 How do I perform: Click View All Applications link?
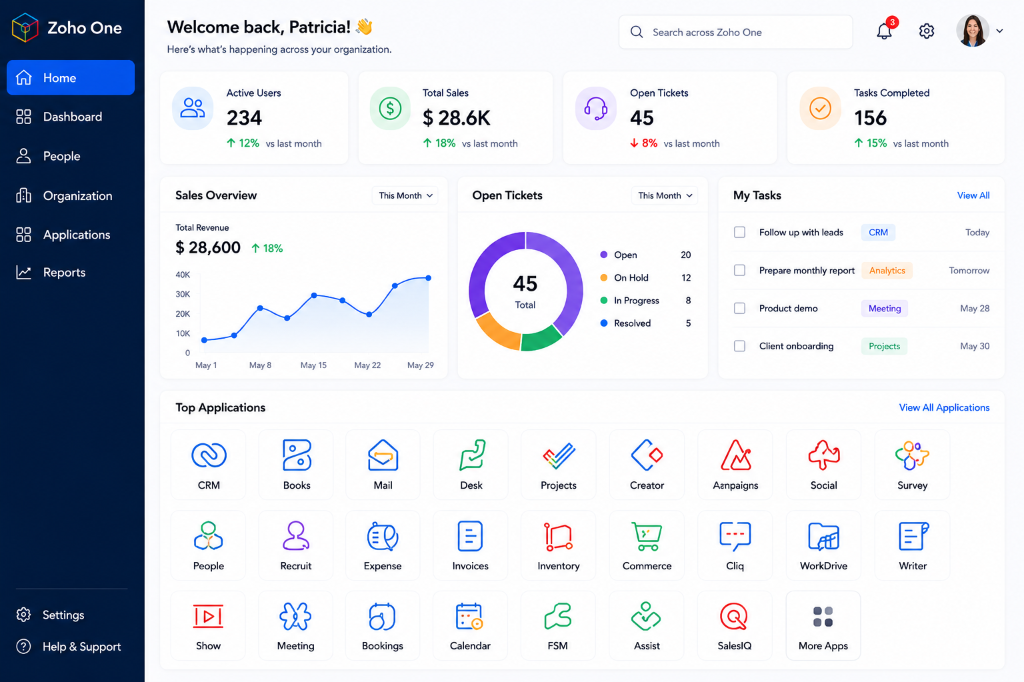[944, 408]
